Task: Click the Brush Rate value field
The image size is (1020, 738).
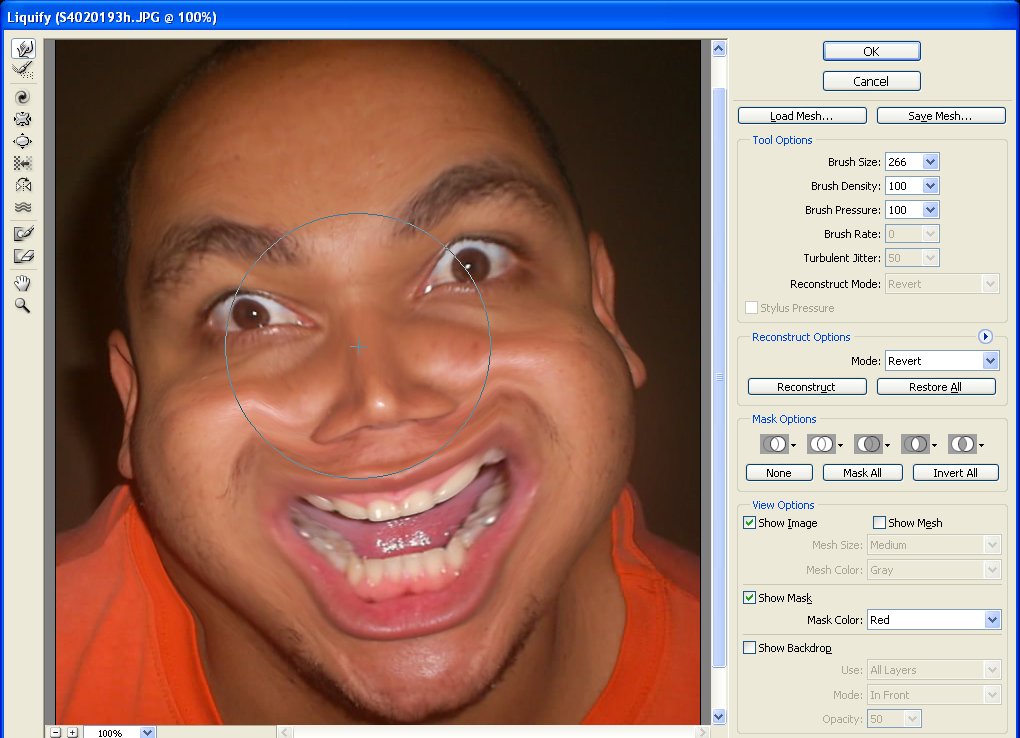Action: tap(904, 234)
